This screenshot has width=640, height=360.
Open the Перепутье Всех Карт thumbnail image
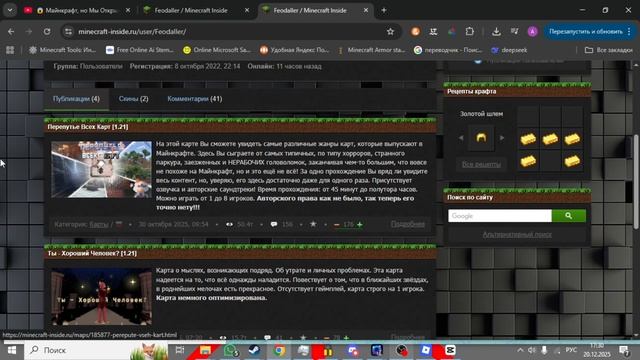[x=101, y=169]
